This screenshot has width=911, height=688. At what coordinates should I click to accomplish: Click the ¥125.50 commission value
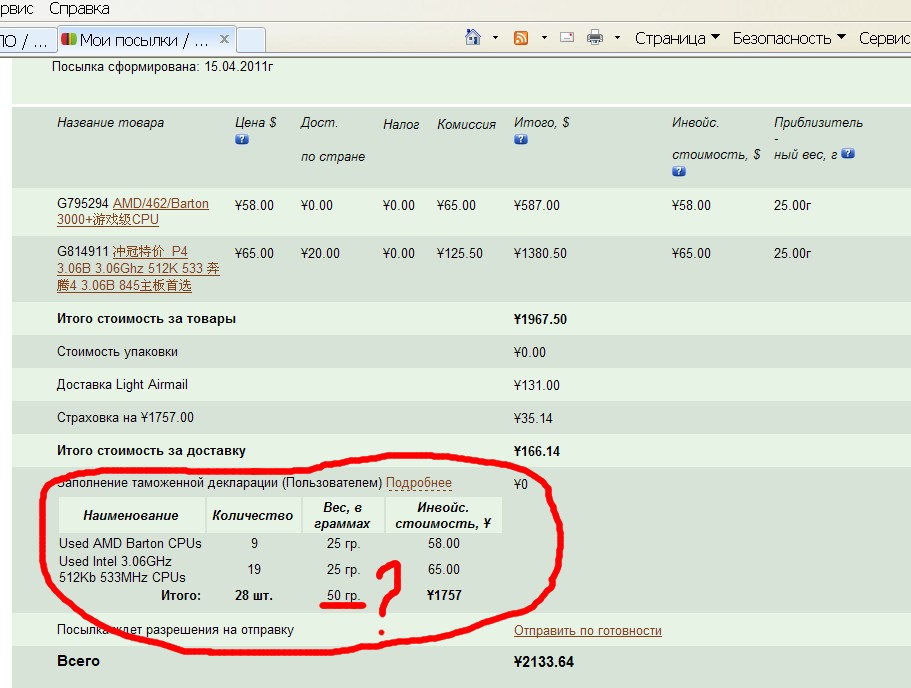click(x=460, y=253)
